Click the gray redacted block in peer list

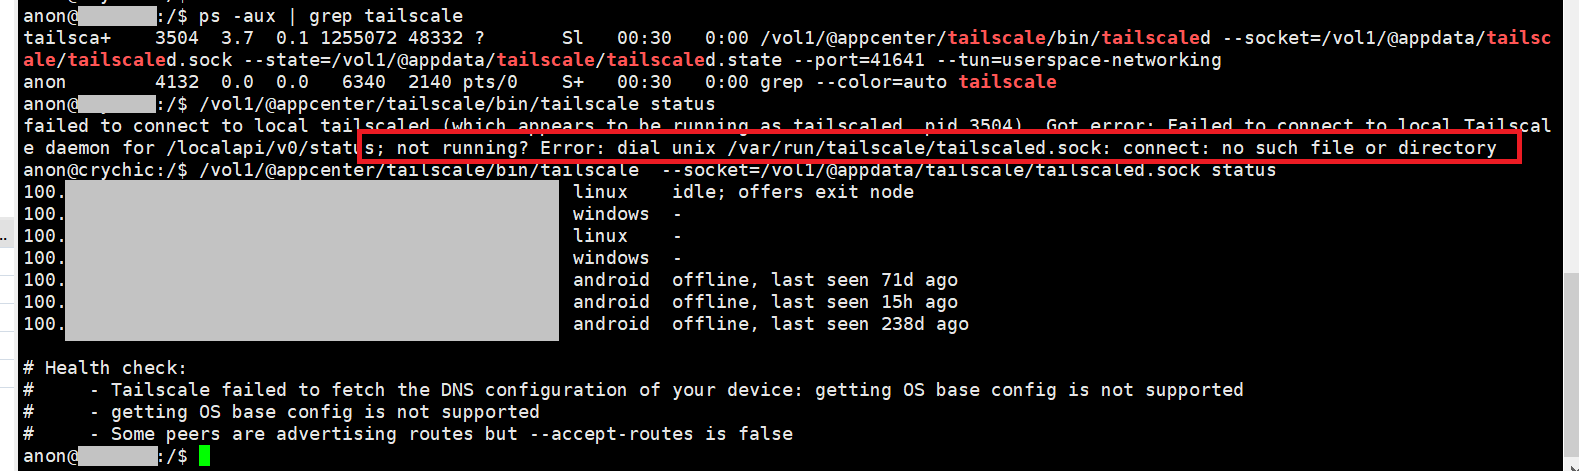coord(311,260)
